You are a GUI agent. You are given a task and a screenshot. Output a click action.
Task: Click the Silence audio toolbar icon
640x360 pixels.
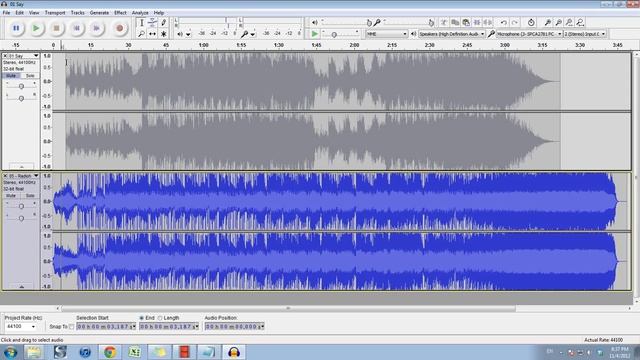[x=488, y=22]
